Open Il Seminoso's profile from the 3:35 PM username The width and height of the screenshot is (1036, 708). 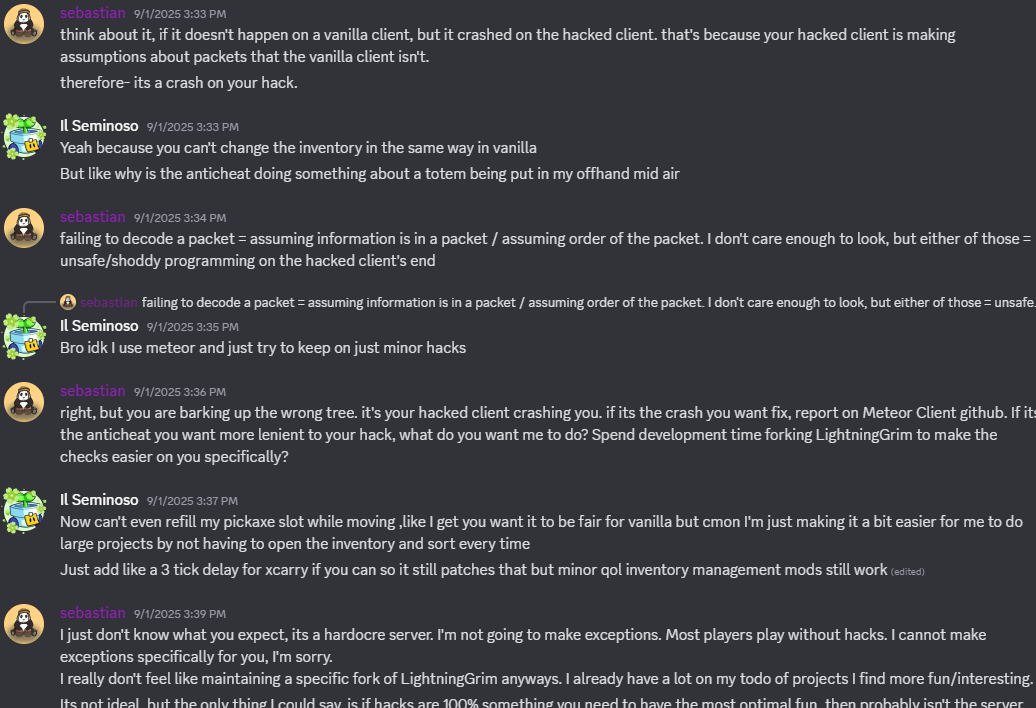tap(99, 326)
